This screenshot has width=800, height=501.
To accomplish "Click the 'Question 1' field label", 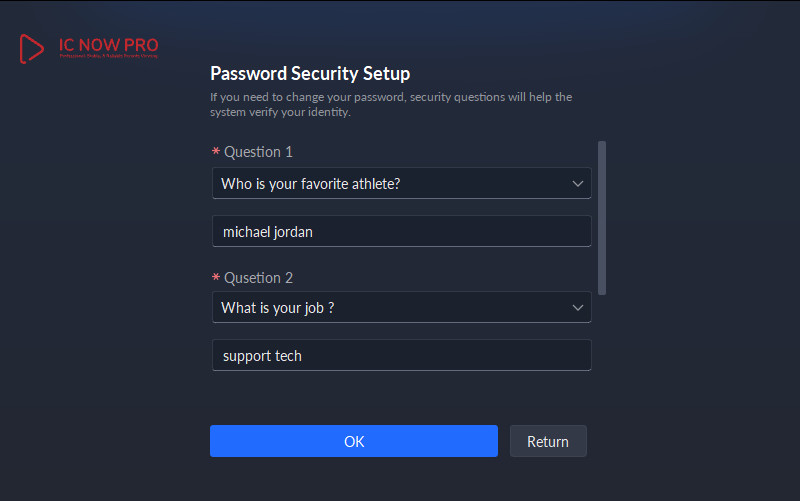I will tap(258, 152).
